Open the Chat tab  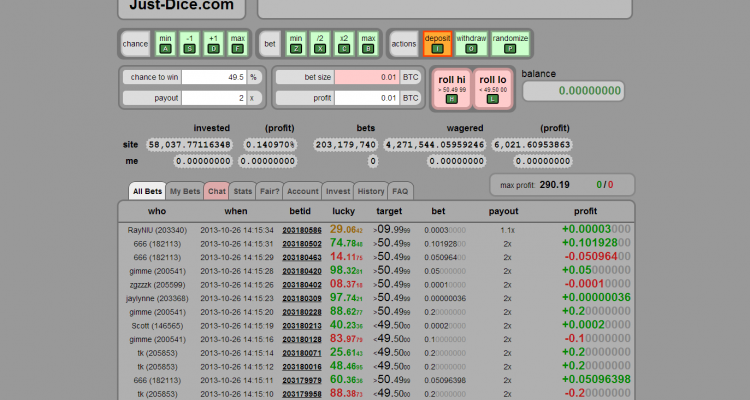pos(217,191)
